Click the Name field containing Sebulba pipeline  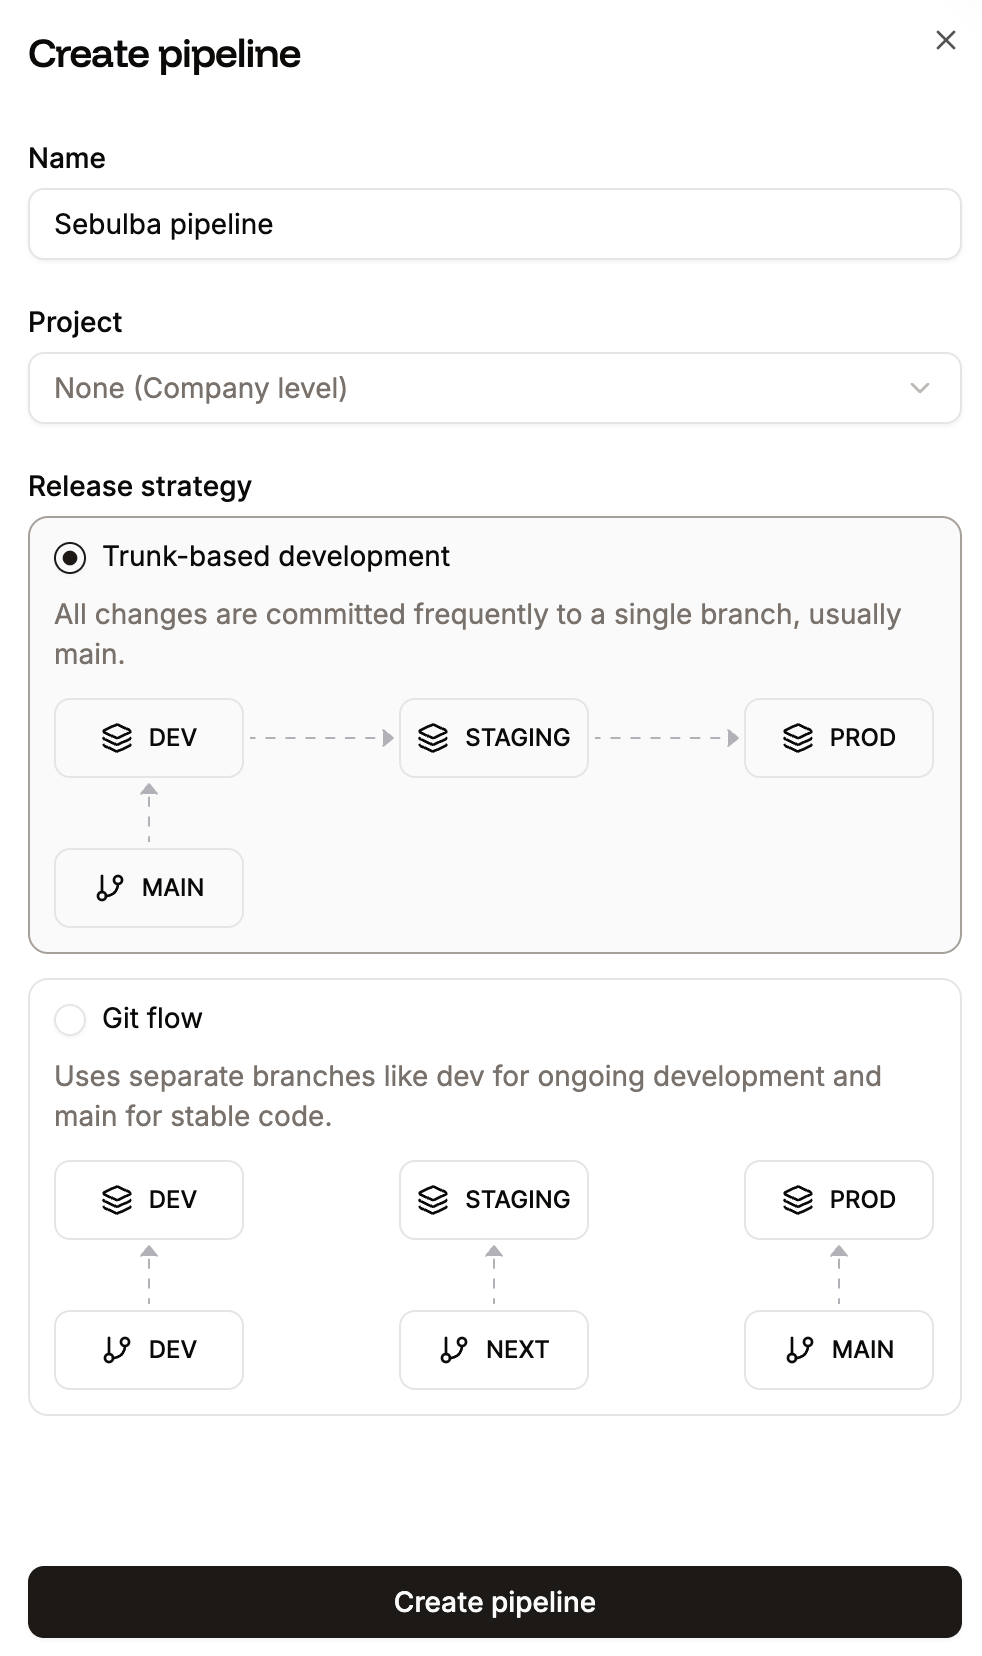pos(494,224)
